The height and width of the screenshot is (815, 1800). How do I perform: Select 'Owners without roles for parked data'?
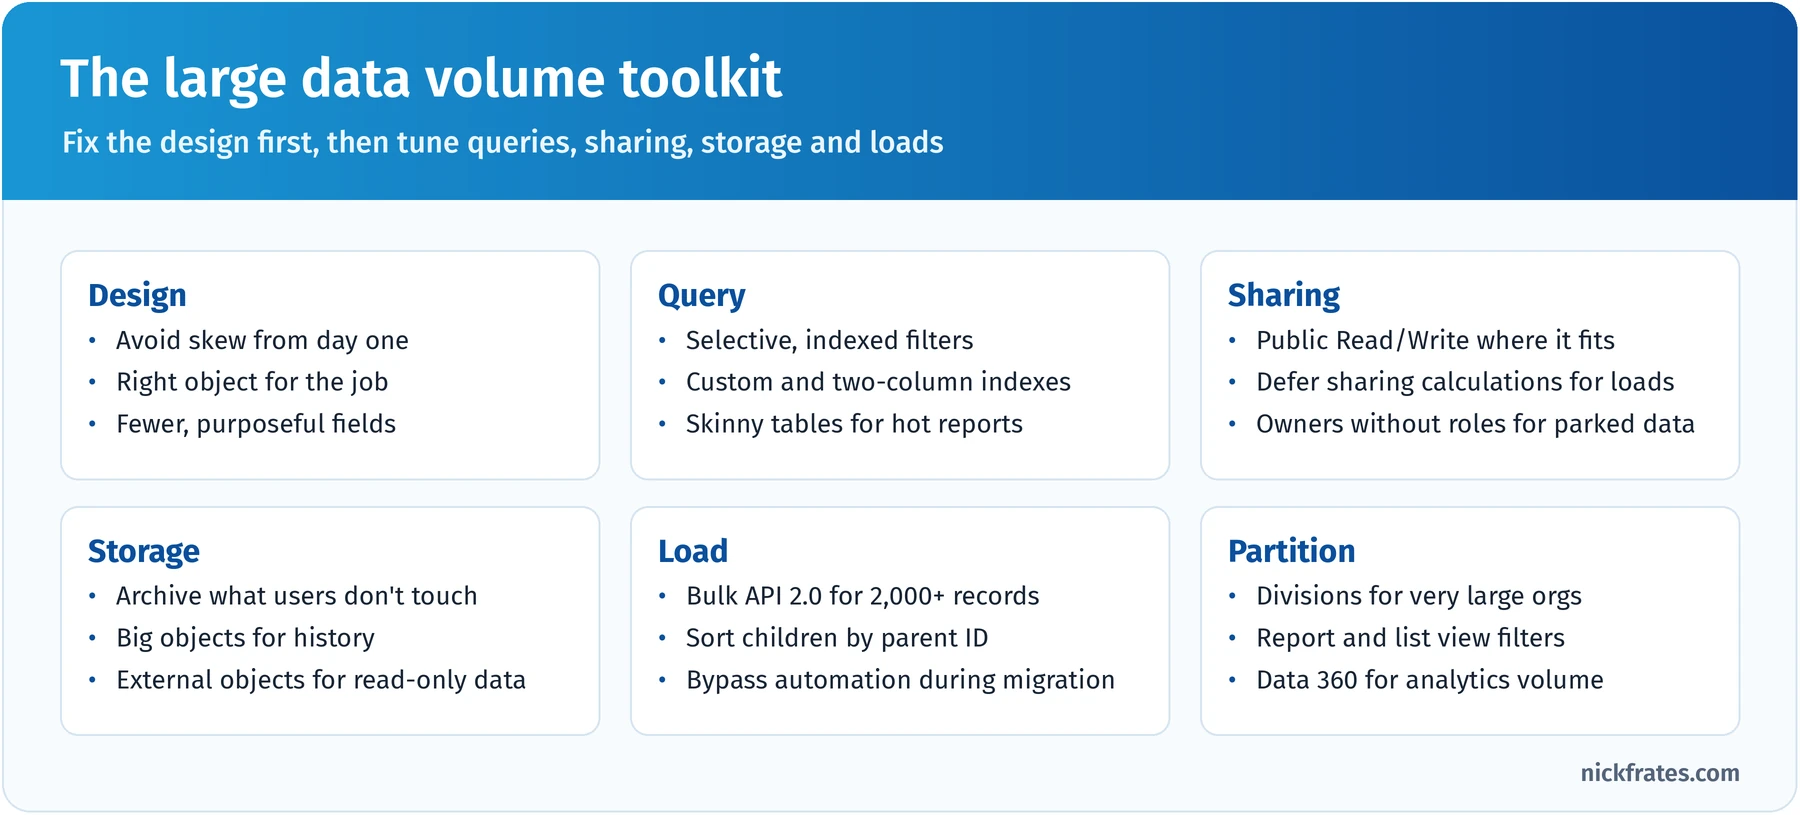click(x=1475, y=425)
